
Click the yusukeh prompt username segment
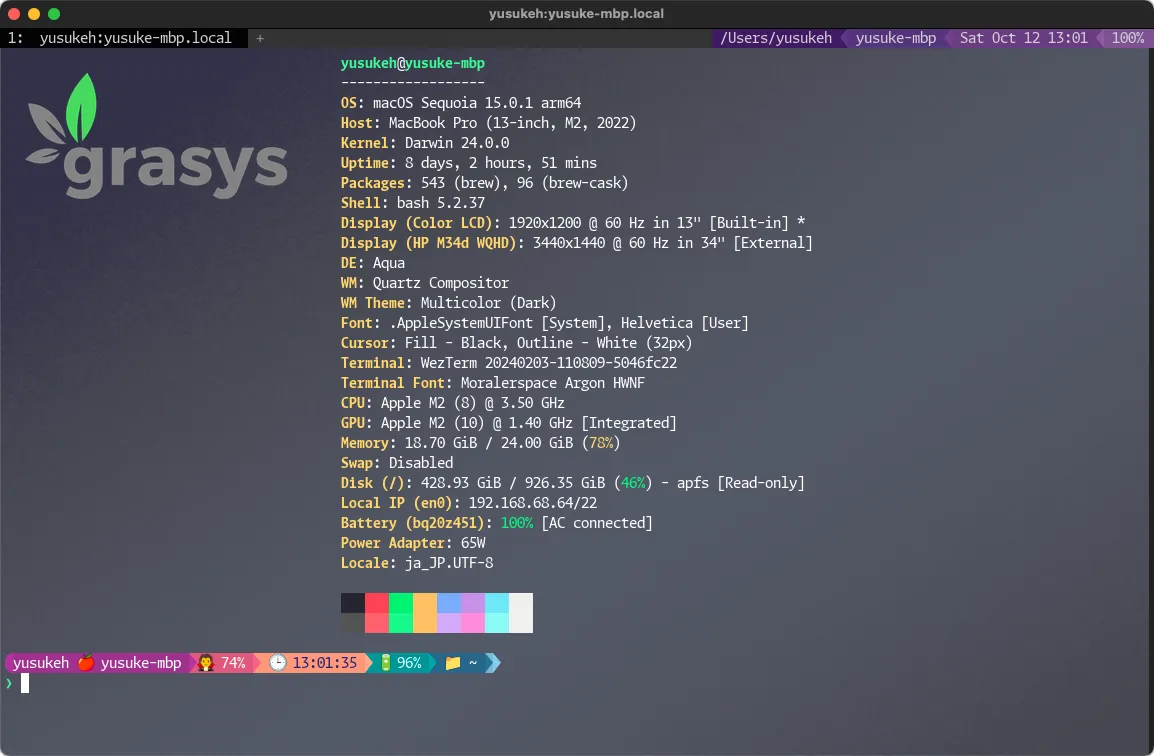click(x=41, y=663)
